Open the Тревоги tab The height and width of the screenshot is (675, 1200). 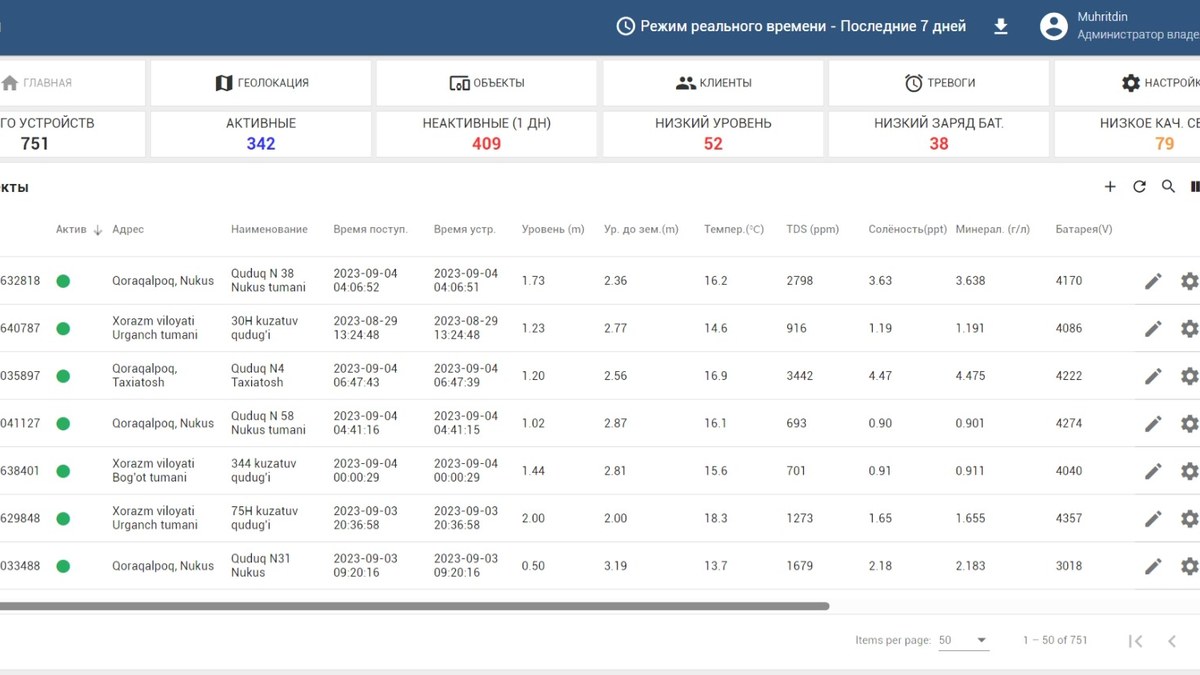click(x=939, y=83)
